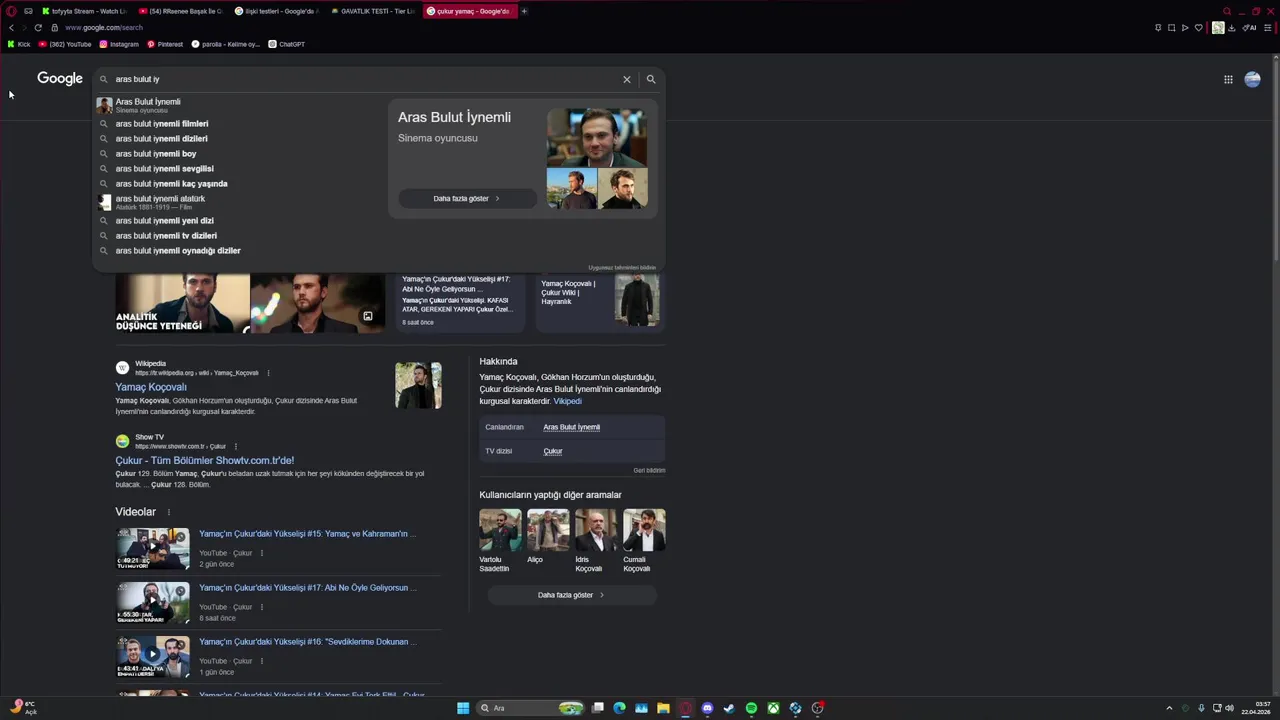
Task: Select suggestion 'aras bulut iynemli sevgilisi'
Action: tap(165, 169)
